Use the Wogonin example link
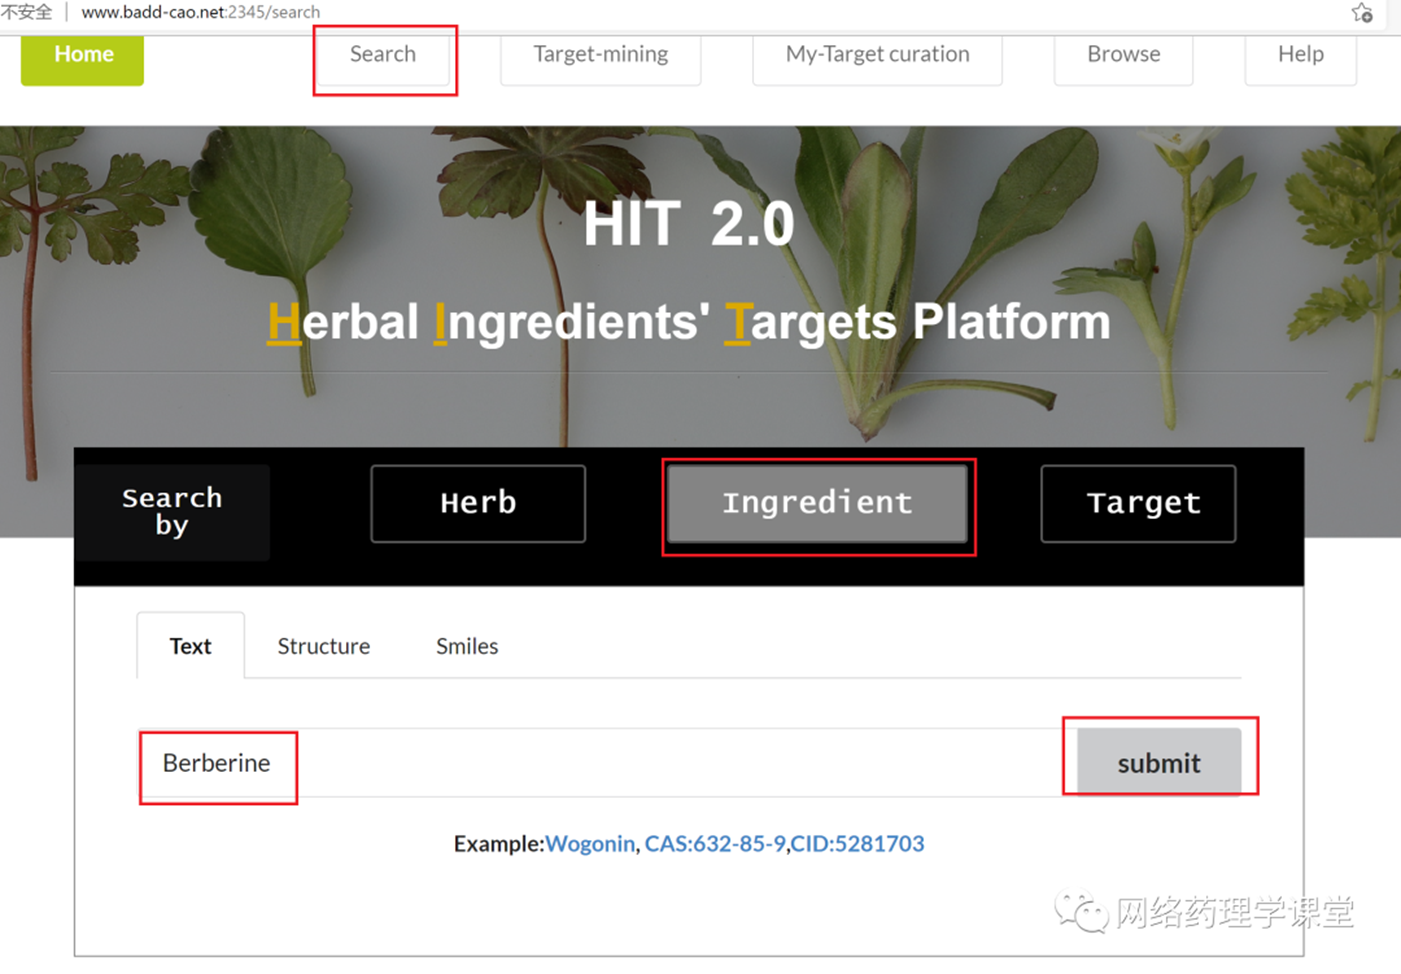The width and height of the screenshot is (1401, 974). tap(590, 844)
